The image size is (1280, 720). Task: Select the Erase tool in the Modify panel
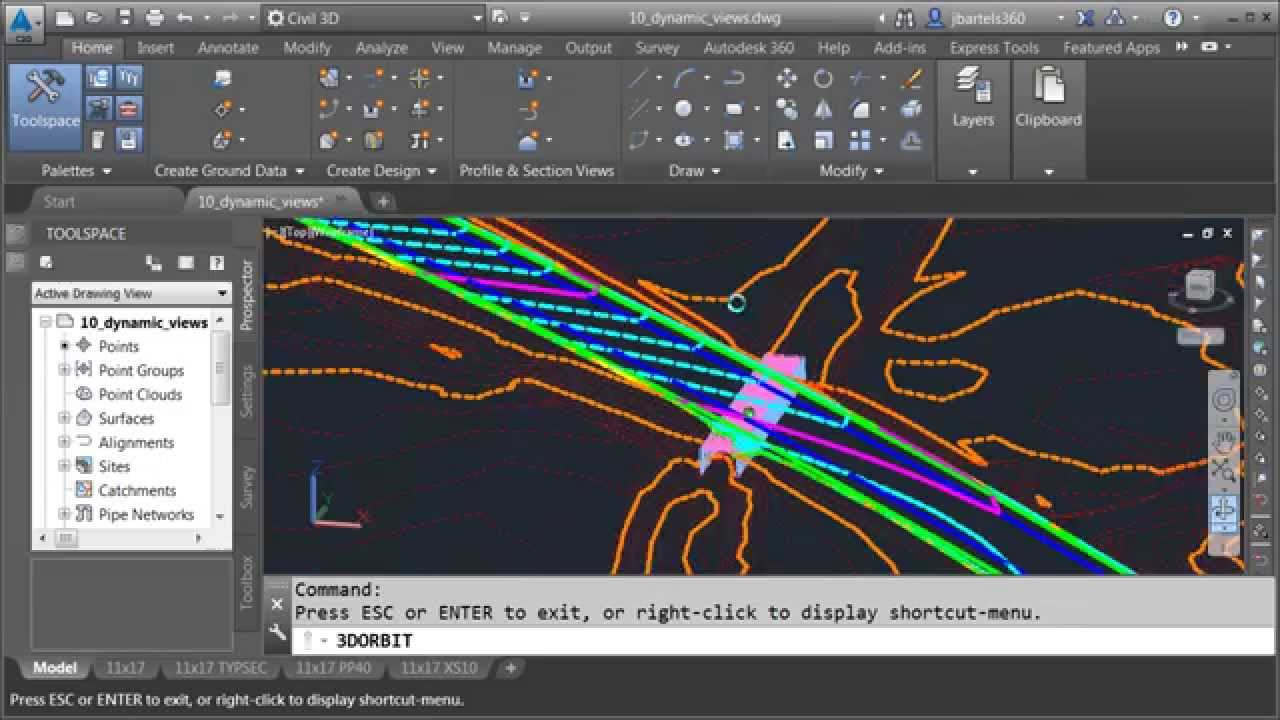[911, 78]
